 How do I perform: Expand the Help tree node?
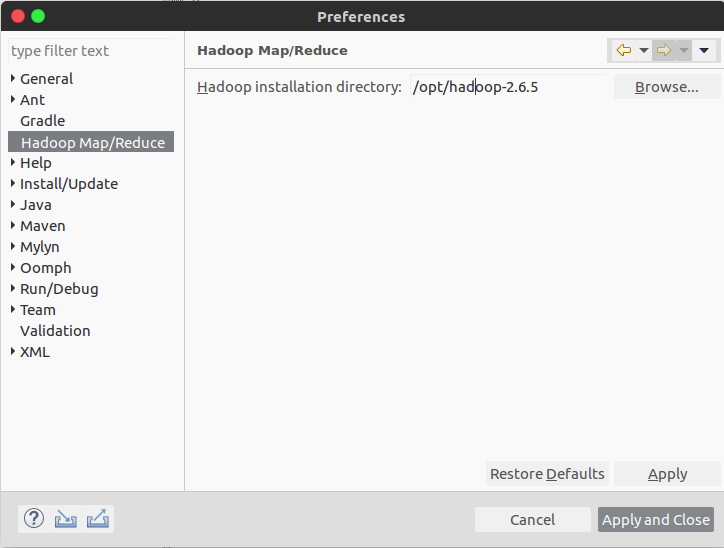[x=13, y=163]
